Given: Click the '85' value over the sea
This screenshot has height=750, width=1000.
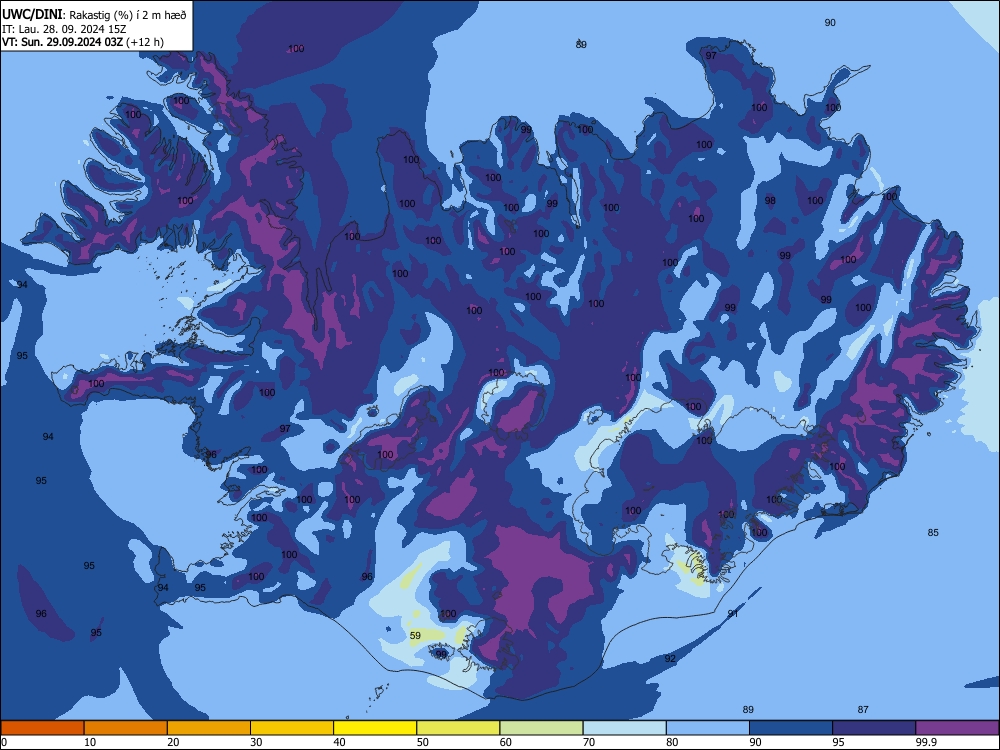Looking at the screenshot, I should coord(933,533).
